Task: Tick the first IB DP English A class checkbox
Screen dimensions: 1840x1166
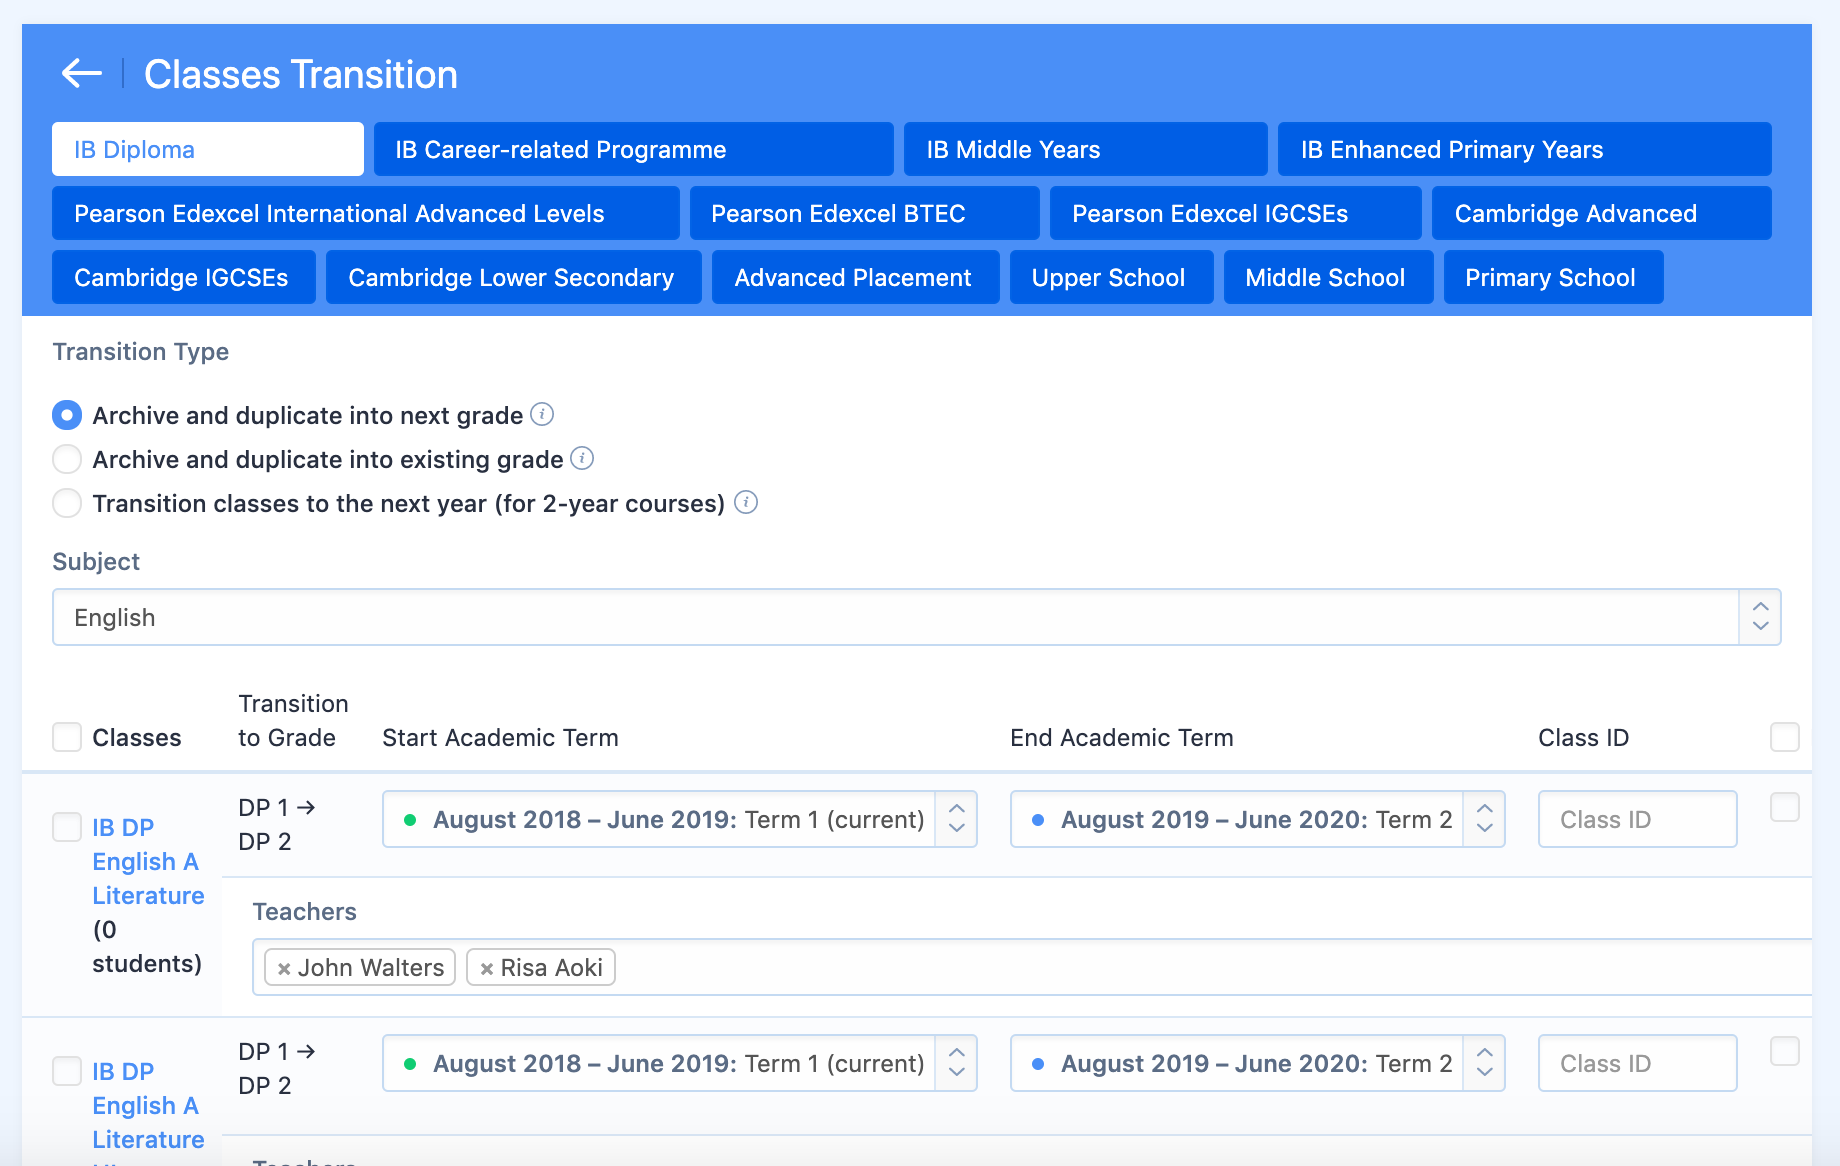Action: click(x=67, y=827)
